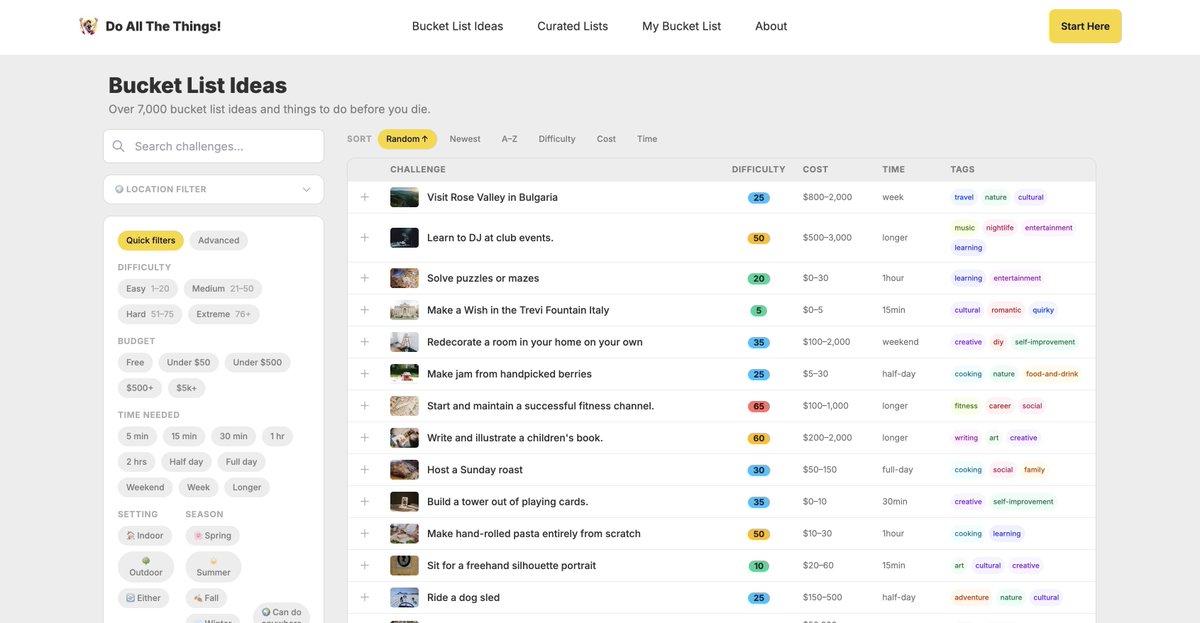Click the adventure tag on dog sled row
The image size is (1200, 623).
pyautogui.click(x=971, y=598)
